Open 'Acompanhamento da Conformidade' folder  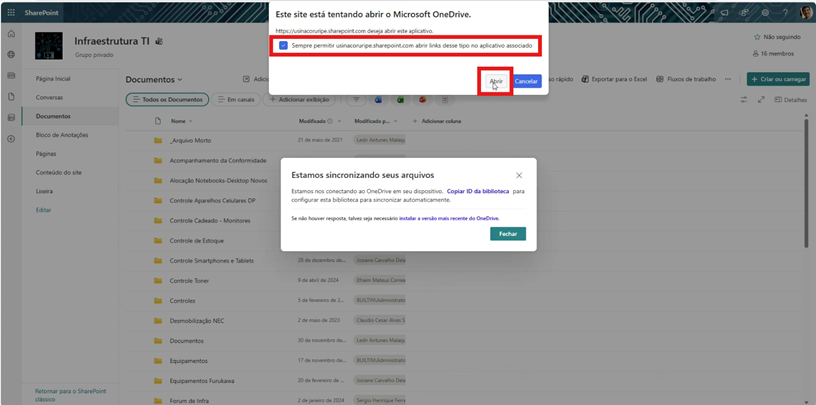click(218, 160)
